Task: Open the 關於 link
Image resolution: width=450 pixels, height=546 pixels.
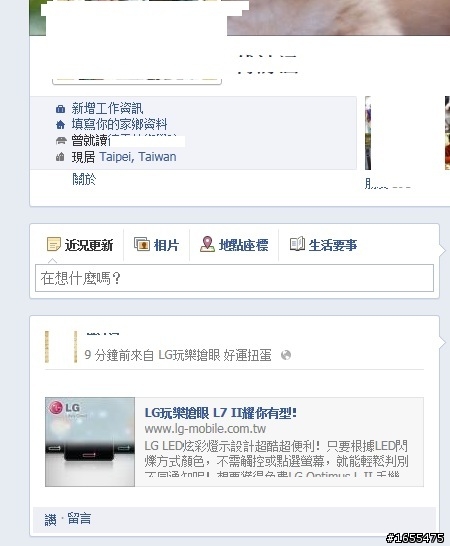Action: click(x=84, y=179)
